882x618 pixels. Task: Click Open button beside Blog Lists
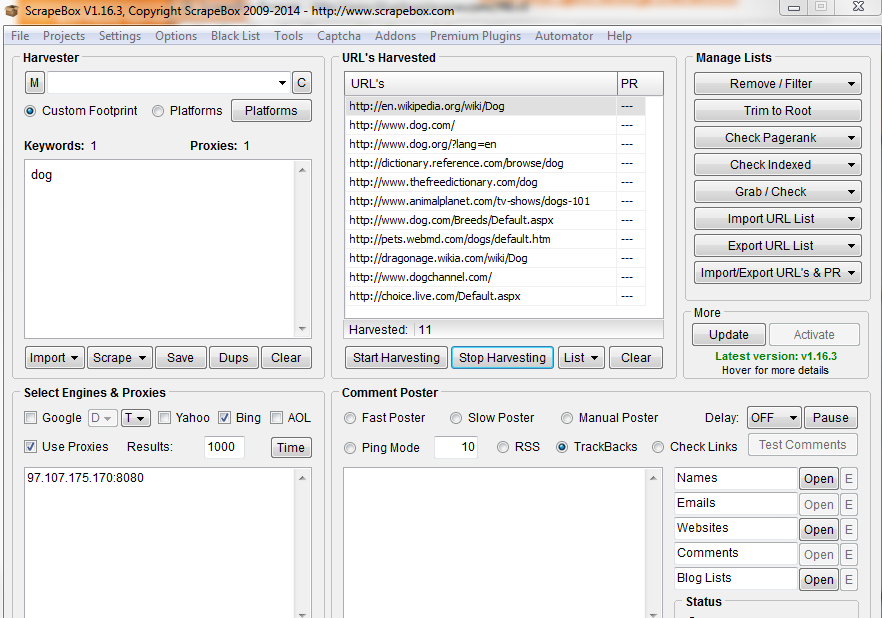coord(818,579)
